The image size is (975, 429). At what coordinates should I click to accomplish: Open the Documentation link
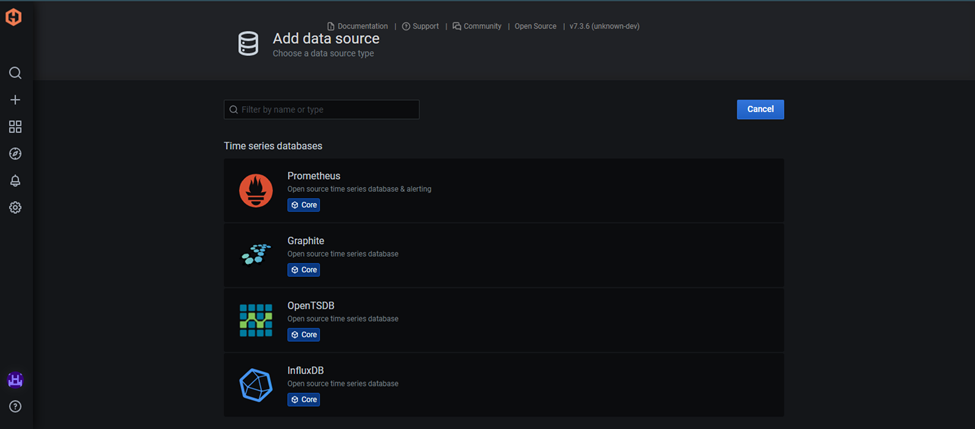coord(357,26)
